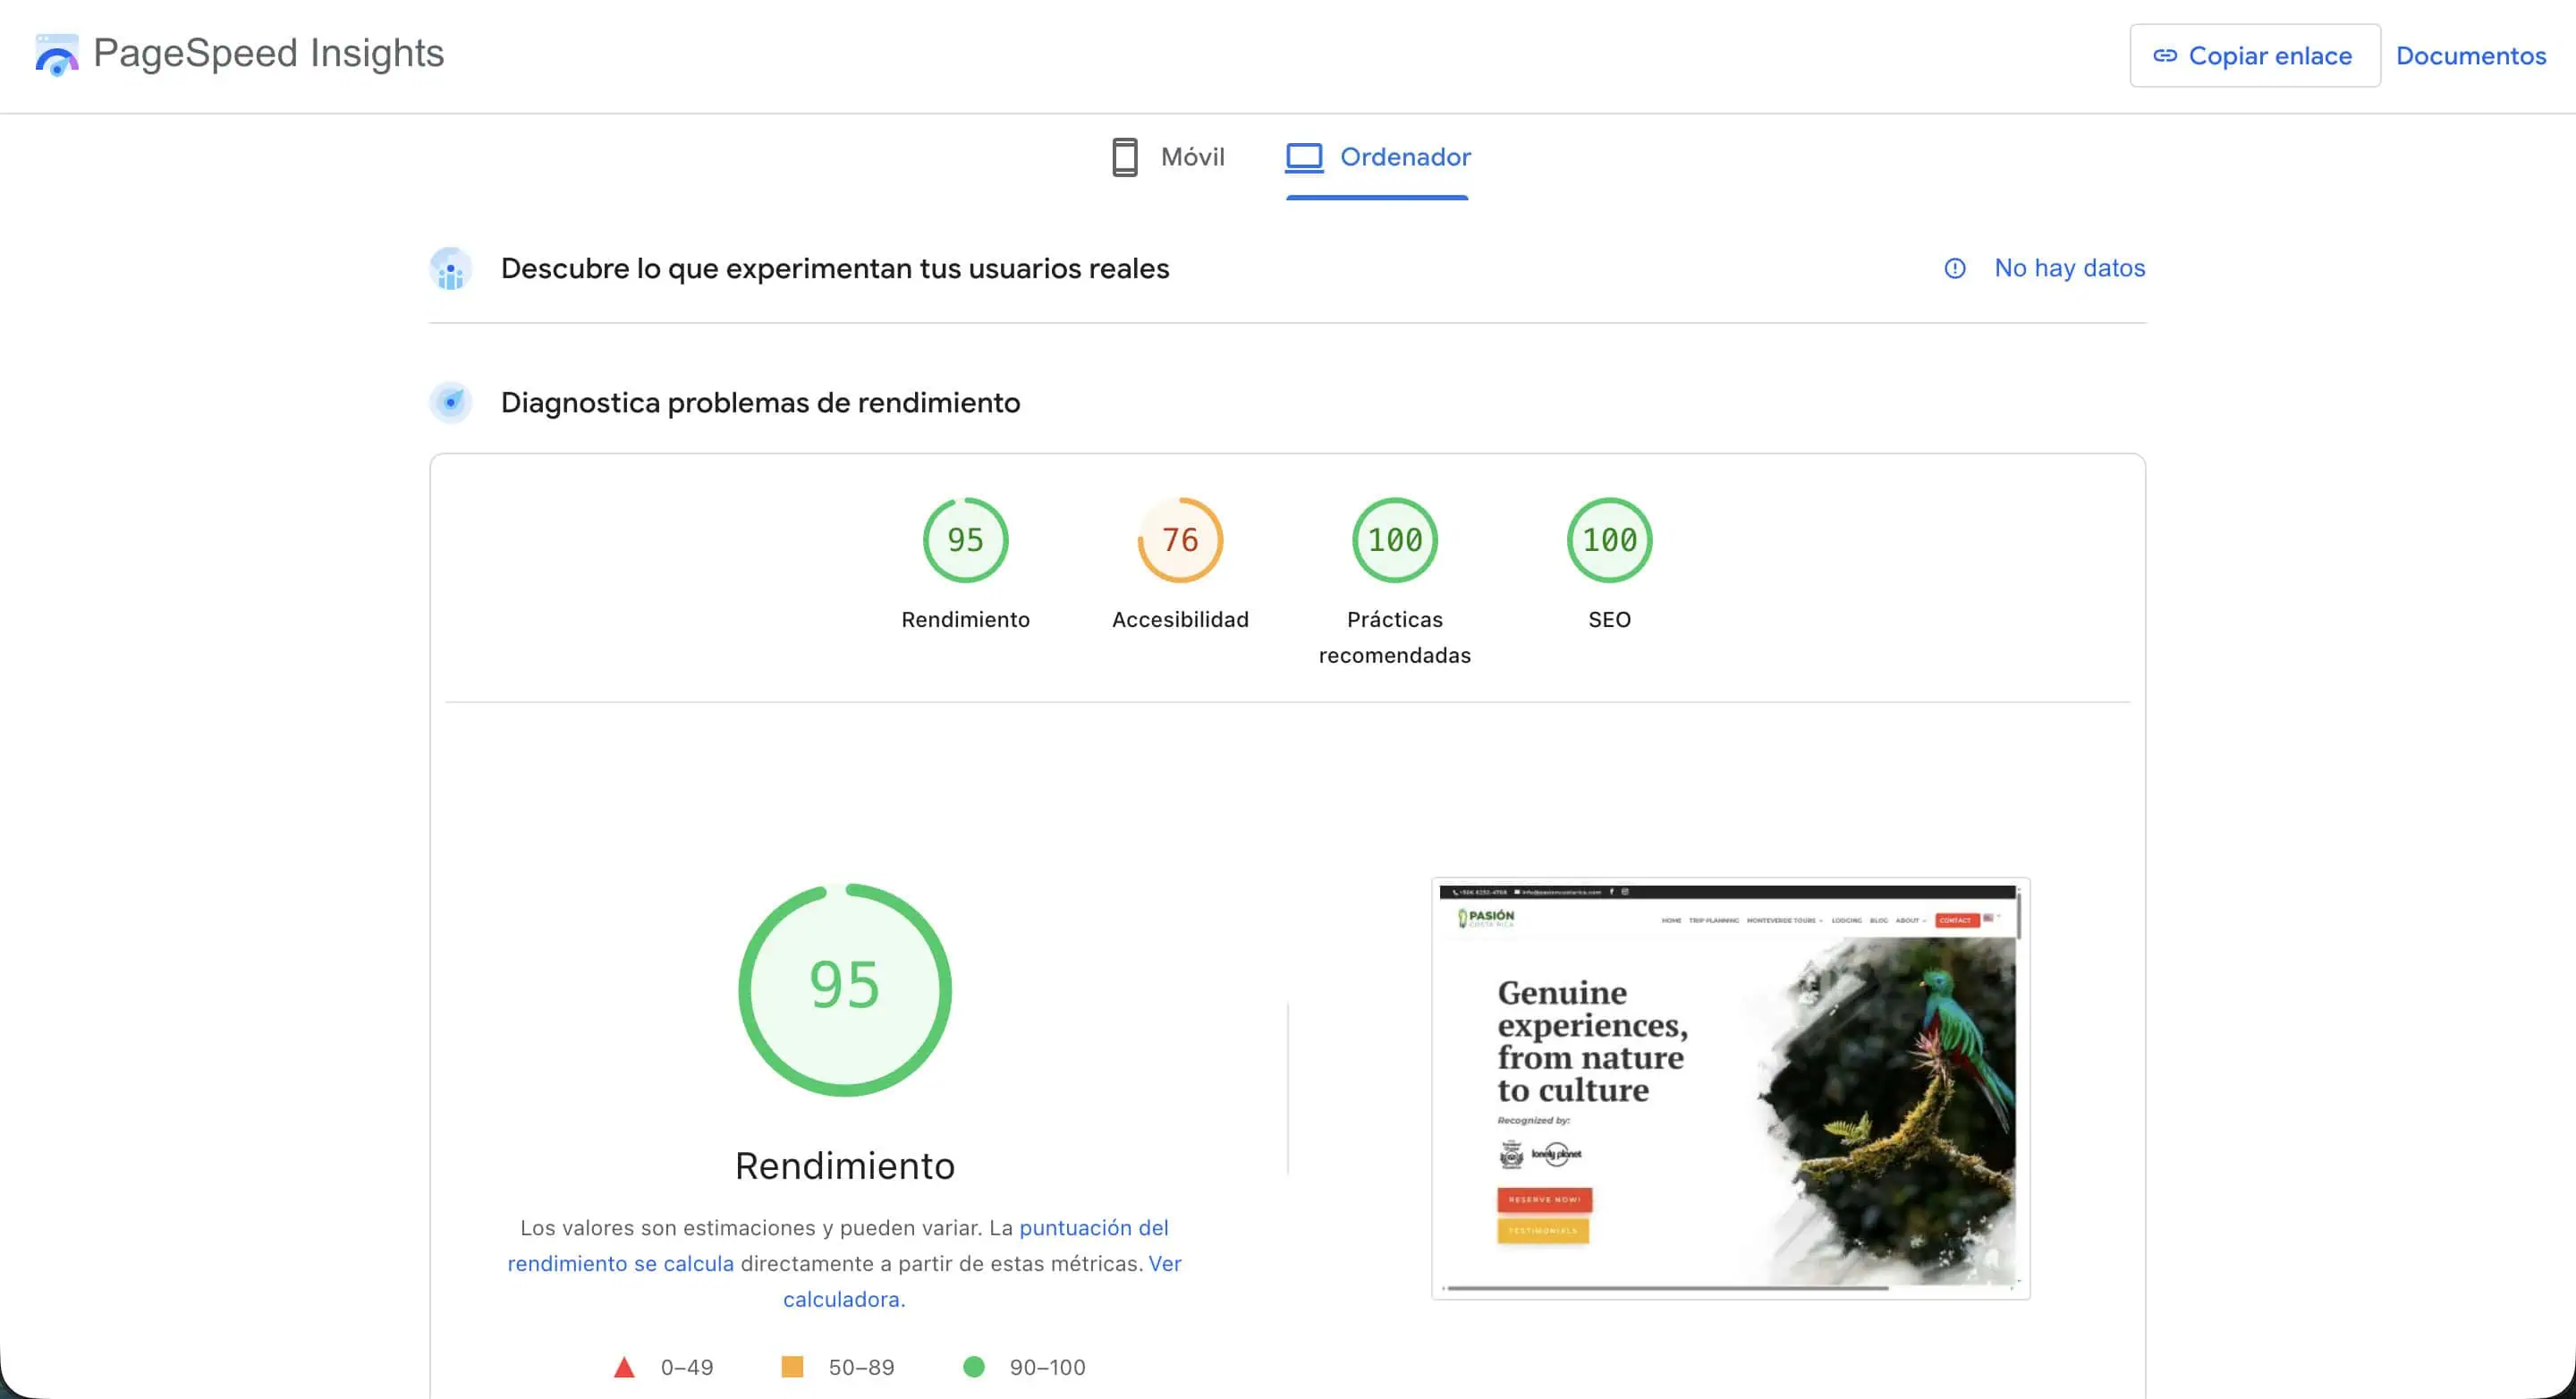
Task: Click the PageSpeed Insights logo
Action: [x=56, y=54]
